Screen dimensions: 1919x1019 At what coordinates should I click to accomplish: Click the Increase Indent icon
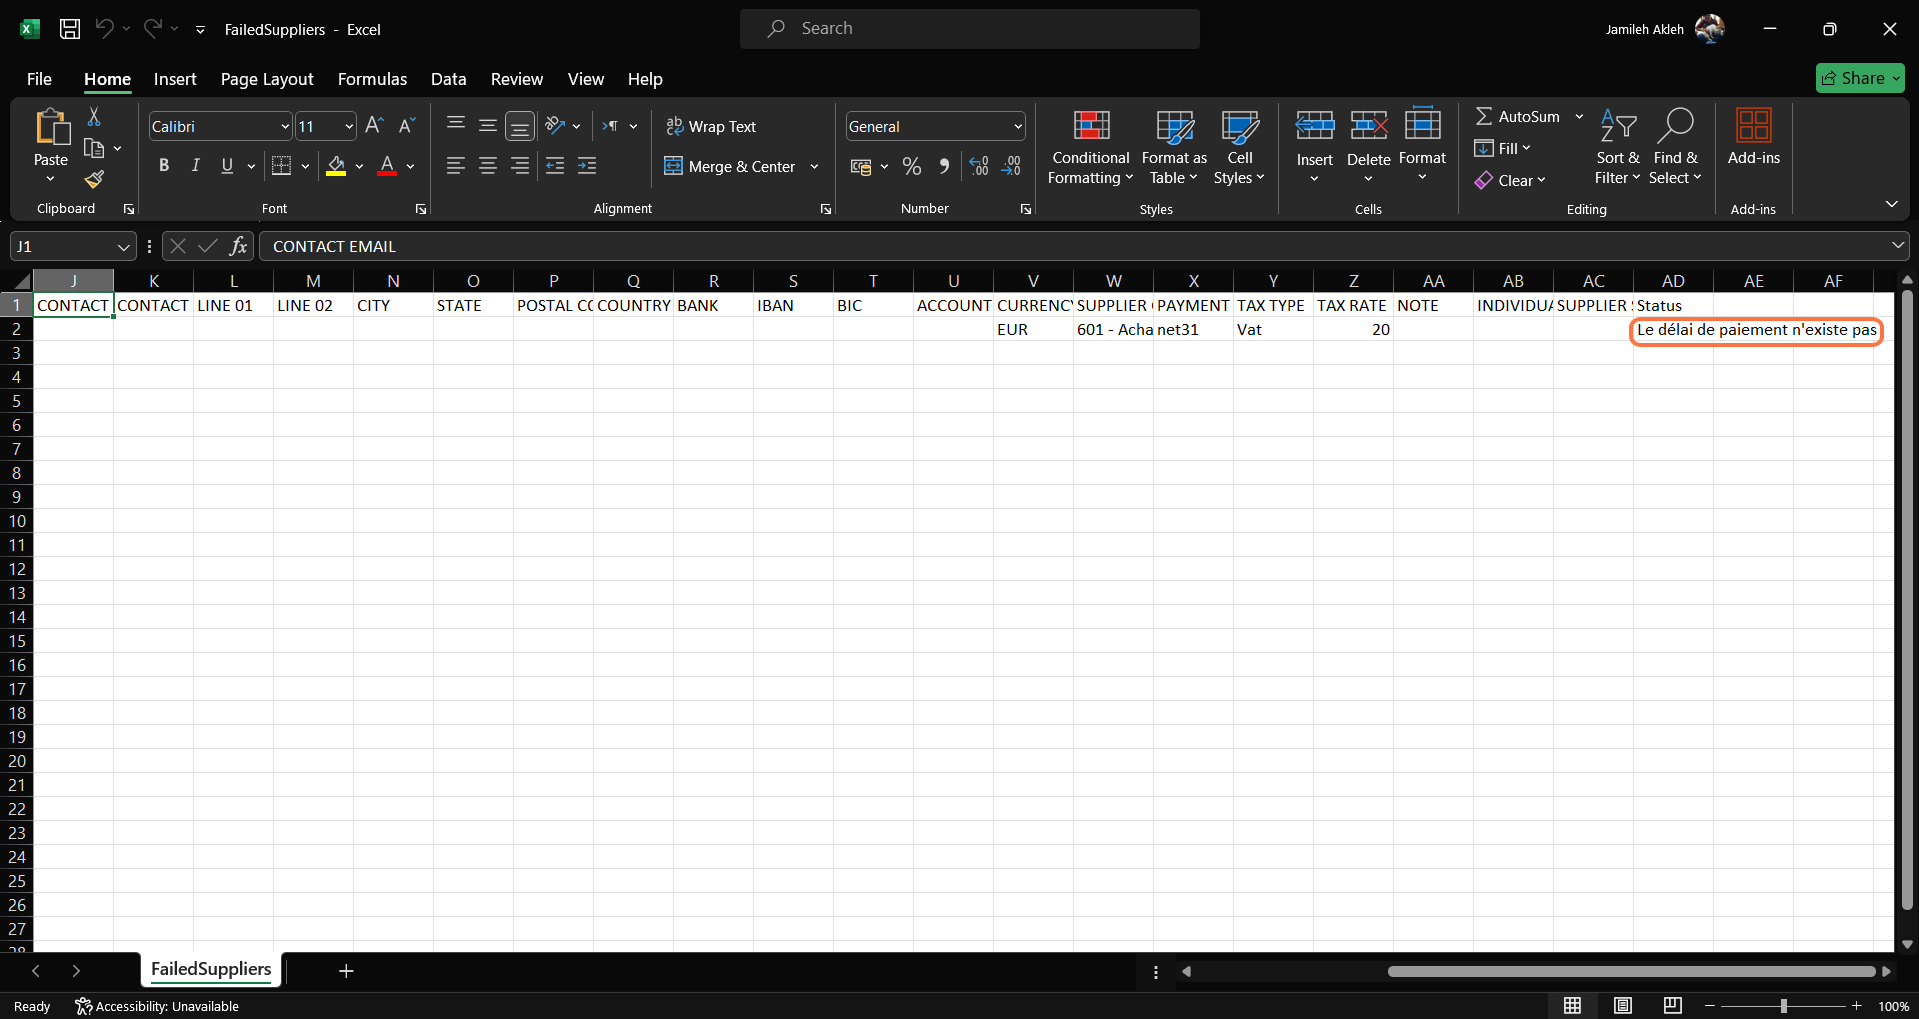click(x=587, y=166)
